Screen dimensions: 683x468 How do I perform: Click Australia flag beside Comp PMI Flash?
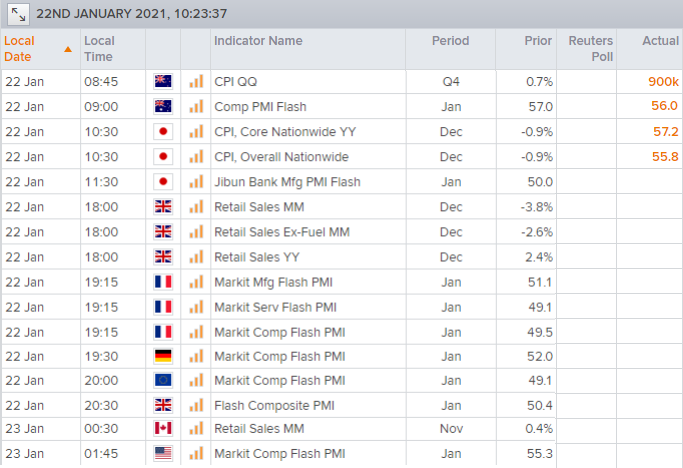click(x=163, y=106)
